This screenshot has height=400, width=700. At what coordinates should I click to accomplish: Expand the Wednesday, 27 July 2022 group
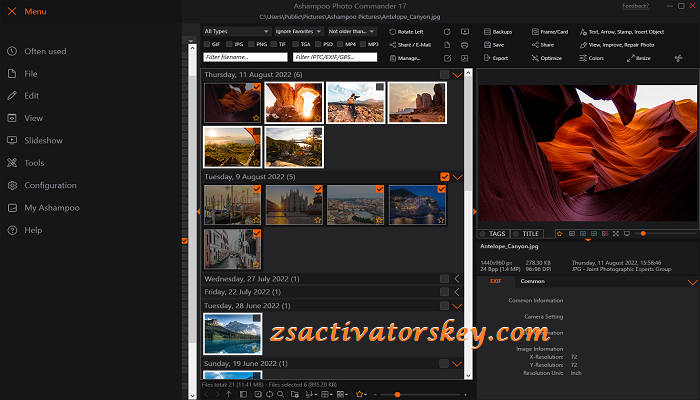(x=457, y=279)
